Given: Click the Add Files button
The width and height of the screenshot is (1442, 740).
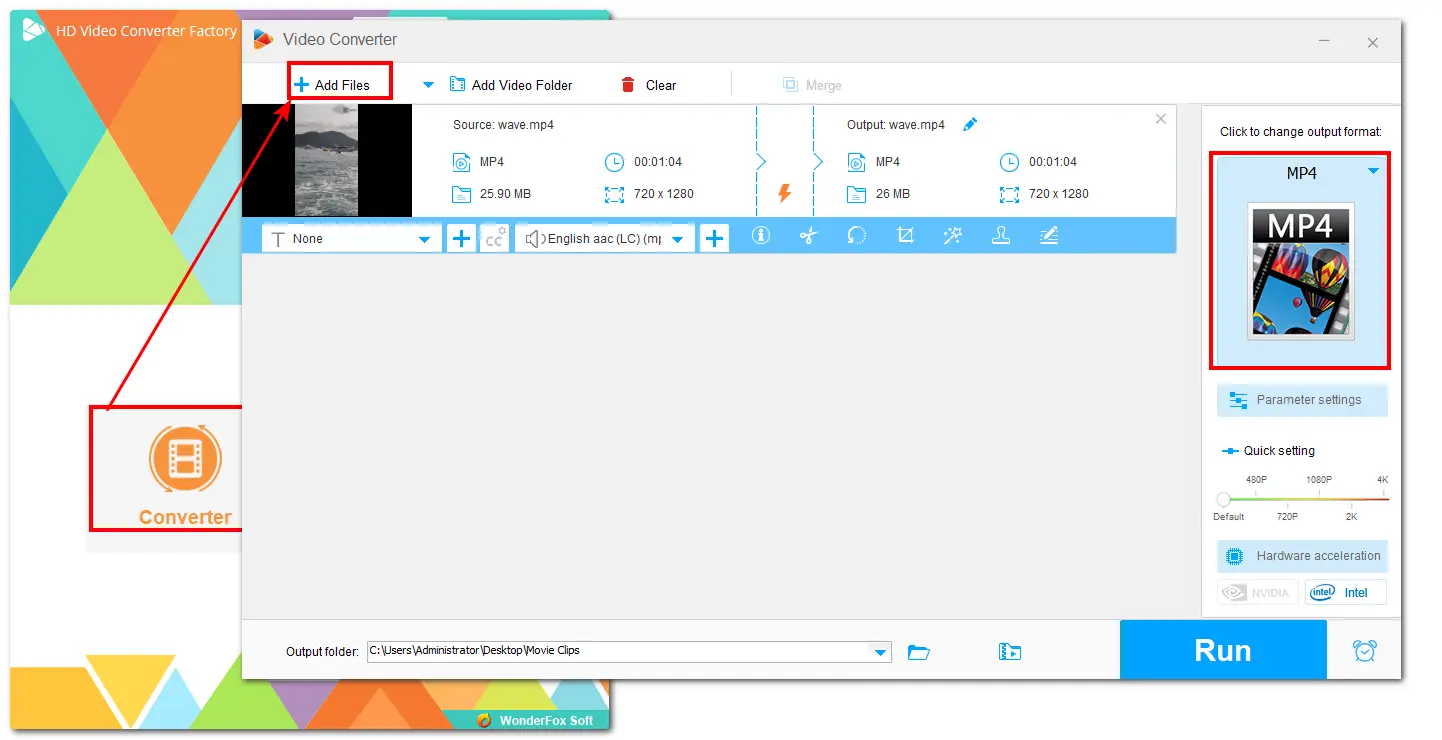Looking at the screenshot, I should coord(332,85).
